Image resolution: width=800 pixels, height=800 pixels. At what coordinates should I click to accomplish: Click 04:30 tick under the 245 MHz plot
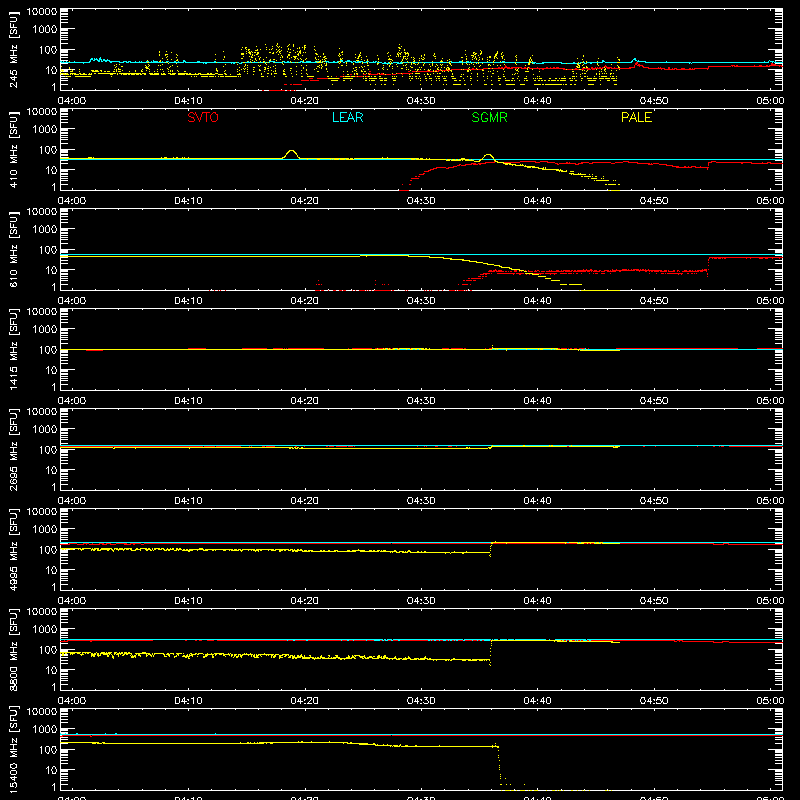421,101
